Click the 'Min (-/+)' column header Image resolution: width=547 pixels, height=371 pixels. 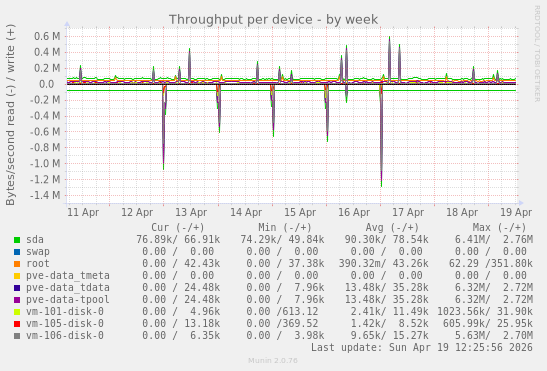pyautogui.click(x=285, y=228)
